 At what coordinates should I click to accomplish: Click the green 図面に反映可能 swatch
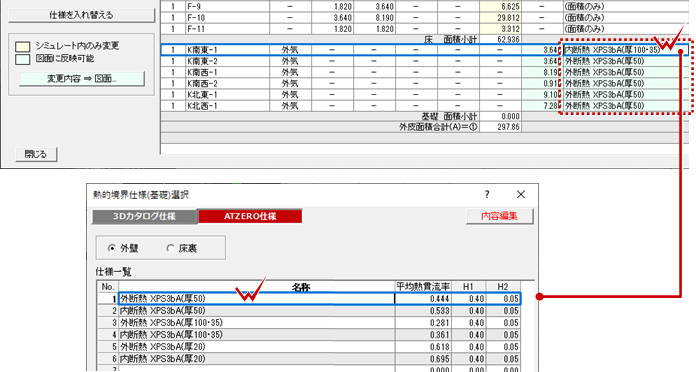point(23,59)
